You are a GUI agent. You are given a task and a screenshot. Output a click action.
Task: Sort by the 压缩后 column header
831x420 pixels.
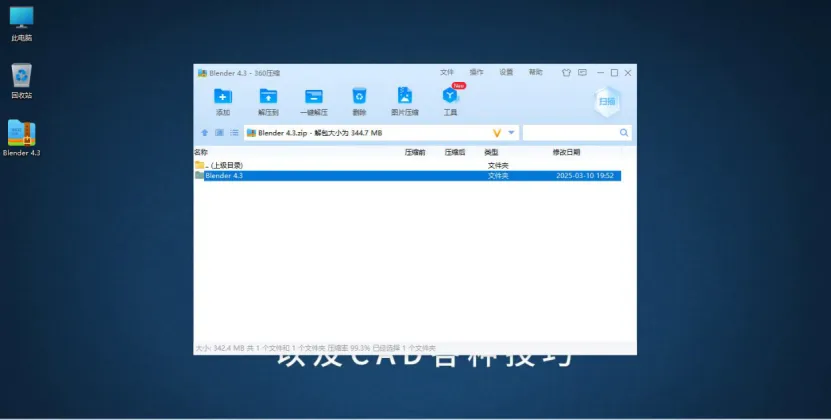[x=455, y=152]
